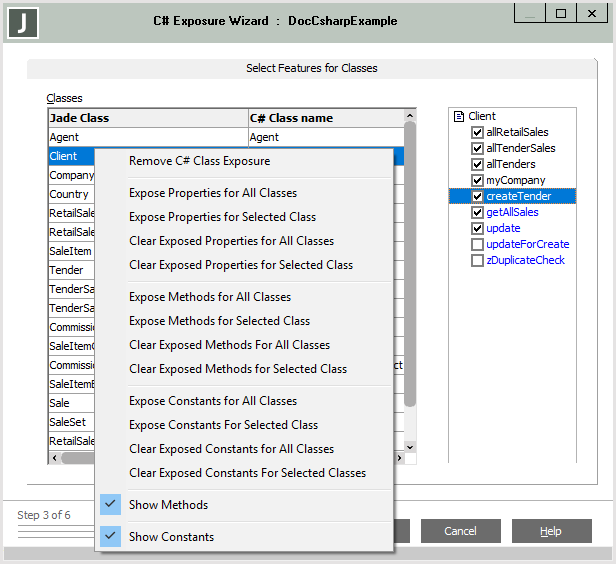Select the Tender class row
Image resolution: width=616 pixels, height=564 pixels.
(x=71, y=270)
